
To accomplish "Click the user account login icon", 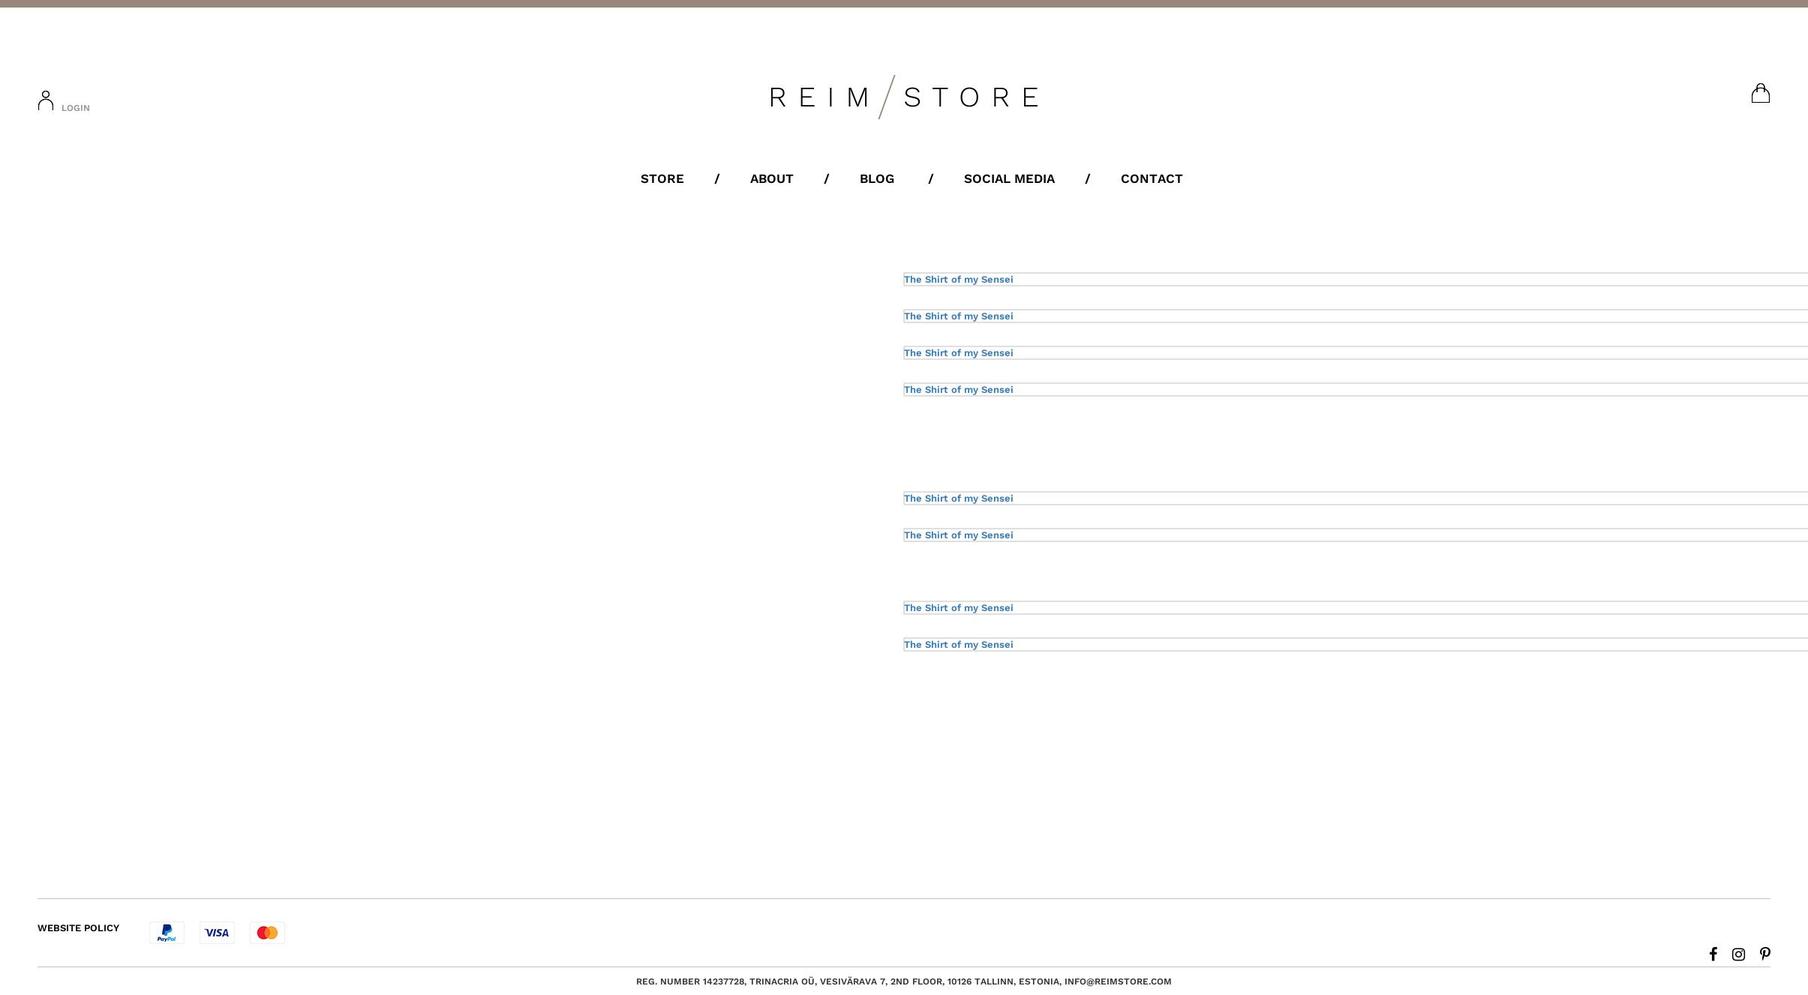I will [45, 100].
